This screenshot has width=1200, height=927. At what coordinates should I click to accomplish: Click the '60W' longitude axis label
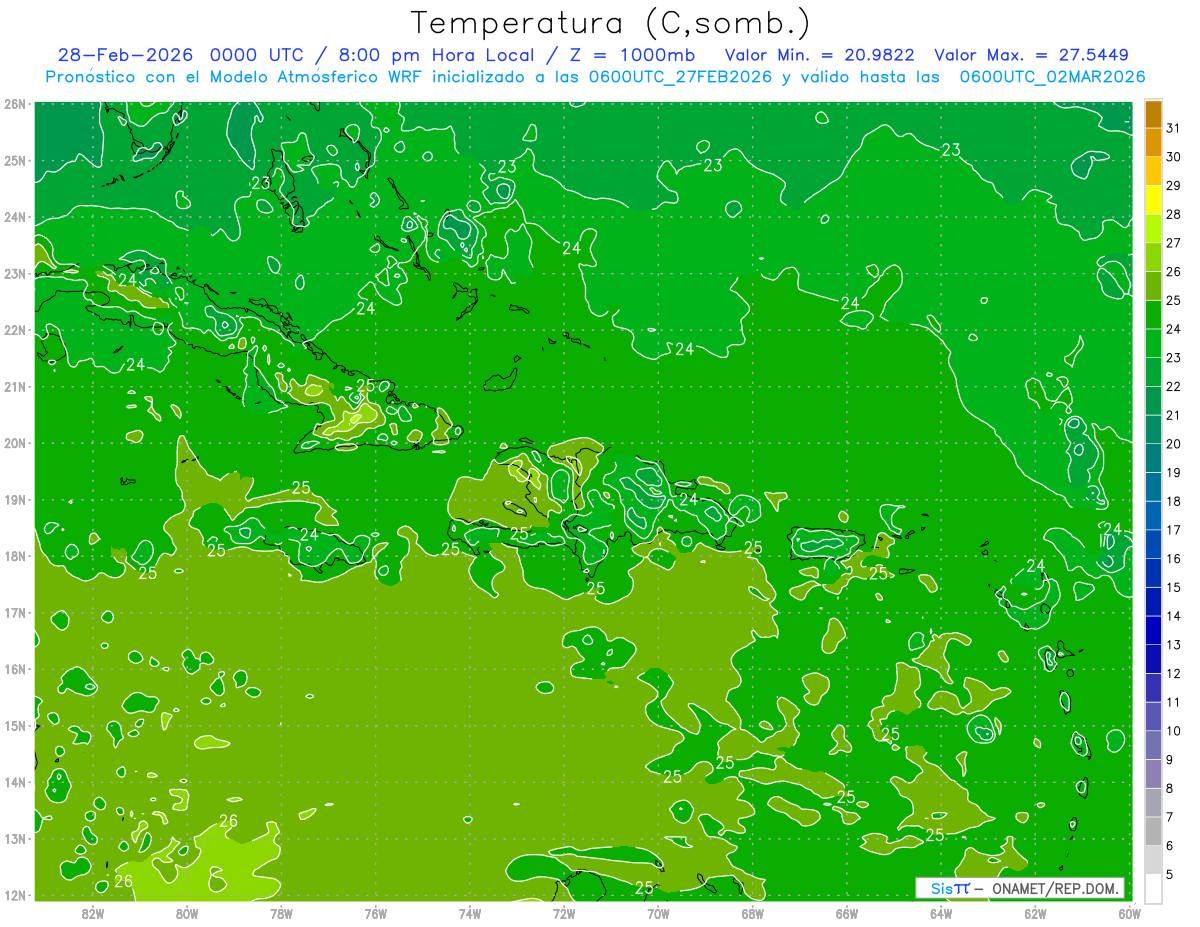(x=1129, y=913)
